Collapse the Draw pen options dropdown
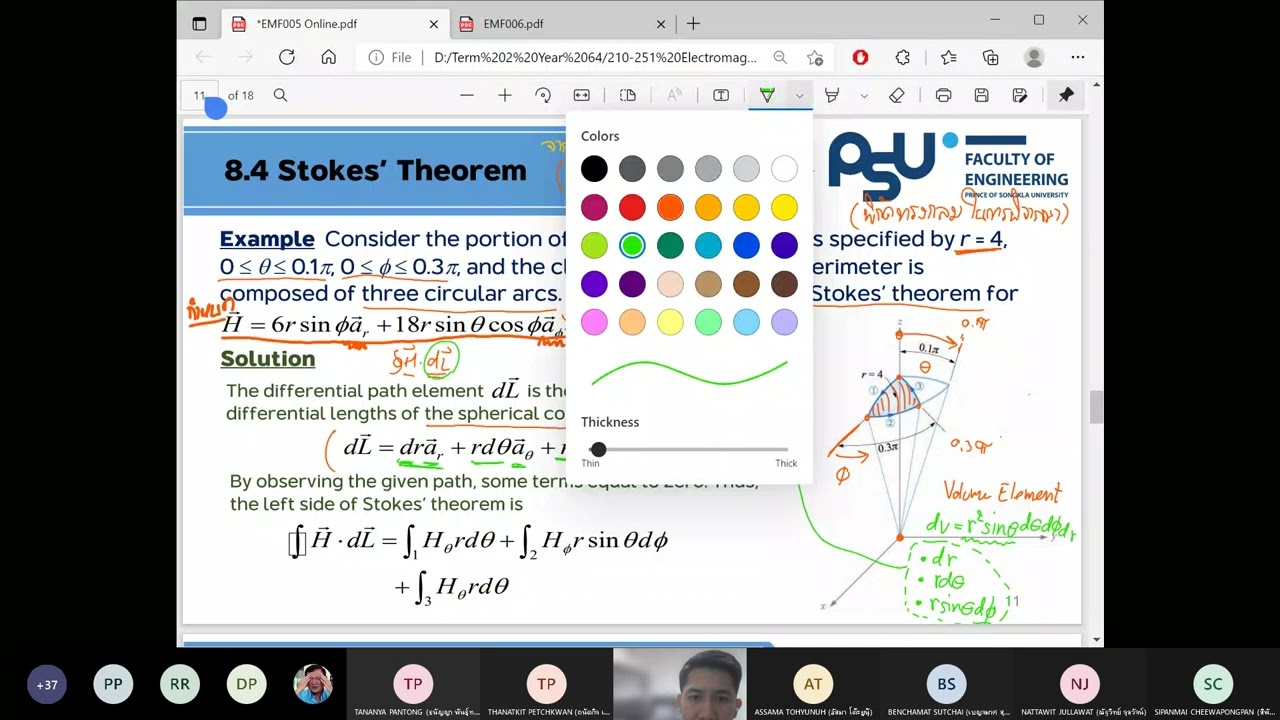This screenshot has width=1280, height=720. tap(799, 95)
